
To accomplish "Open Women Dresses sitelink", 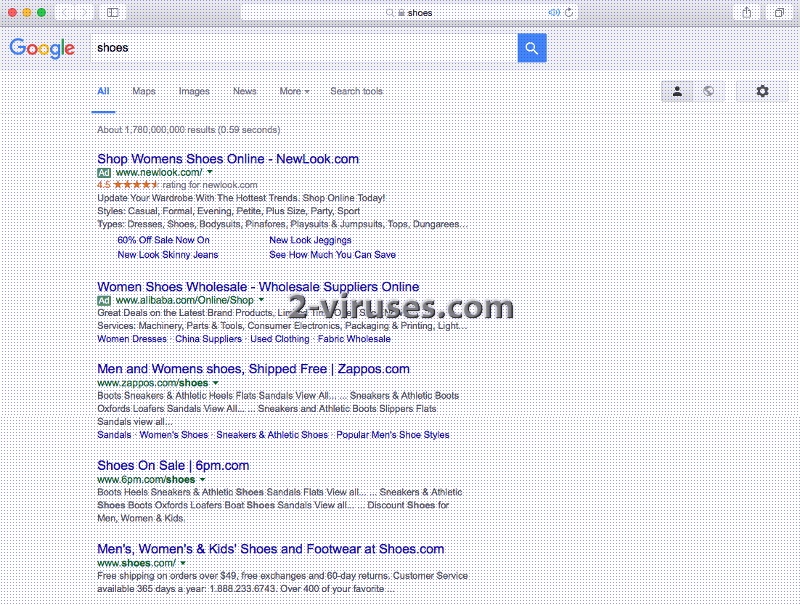I will 132,339.
